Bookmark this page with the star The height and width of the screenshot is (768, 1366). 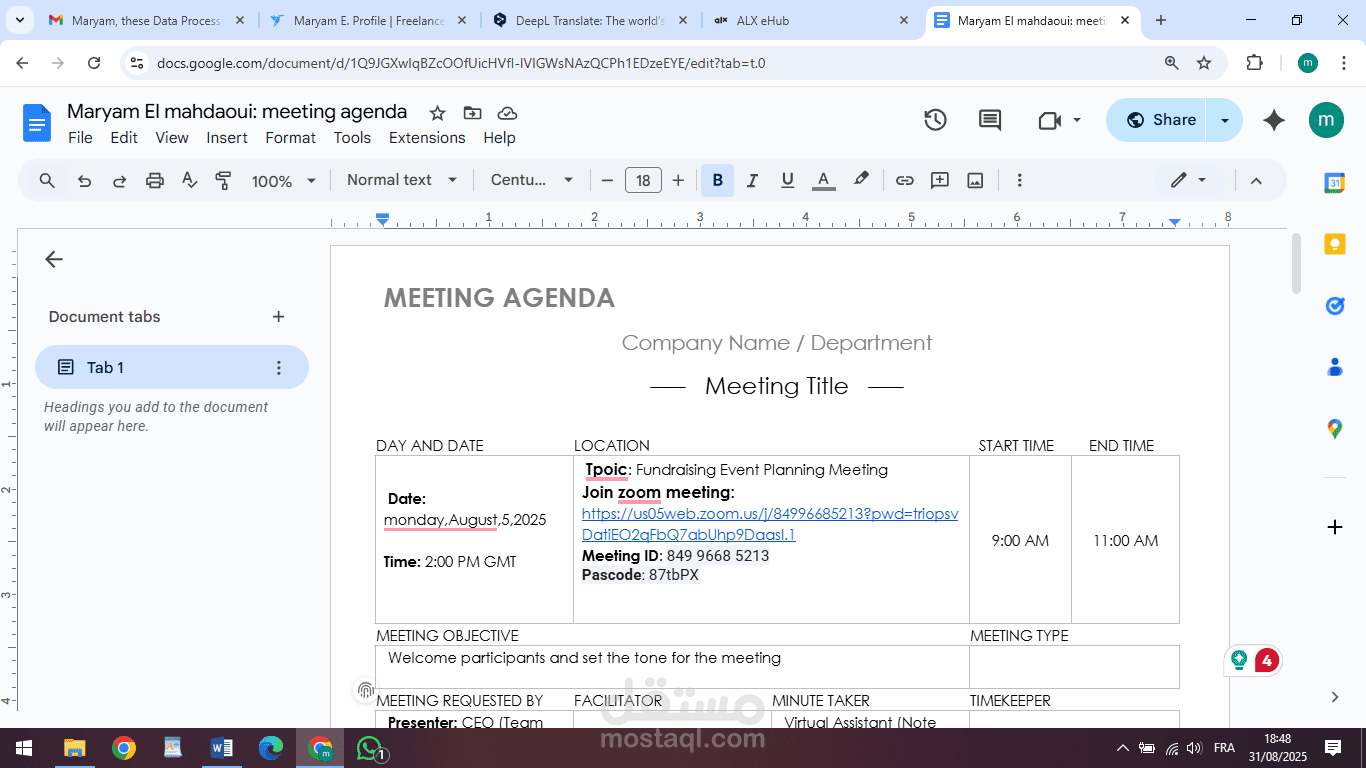pyautogui.click(x=1204, y=63)
